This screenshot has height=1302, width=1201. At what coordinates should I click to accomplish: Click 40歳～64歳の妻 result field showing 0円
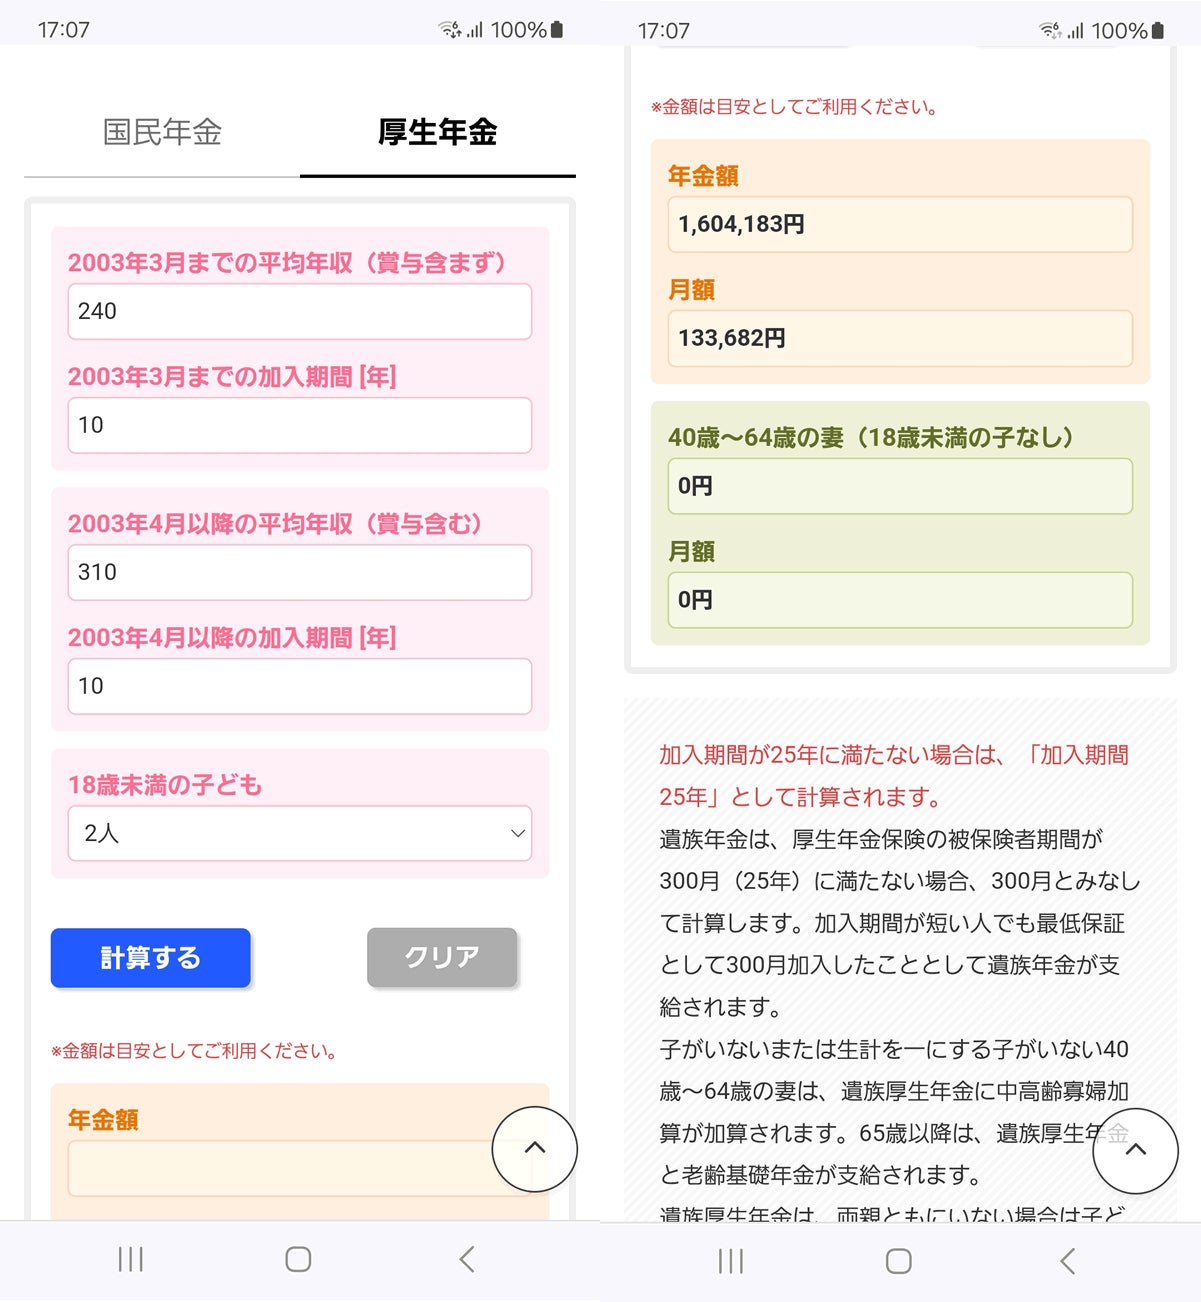[x=900, y=486]
